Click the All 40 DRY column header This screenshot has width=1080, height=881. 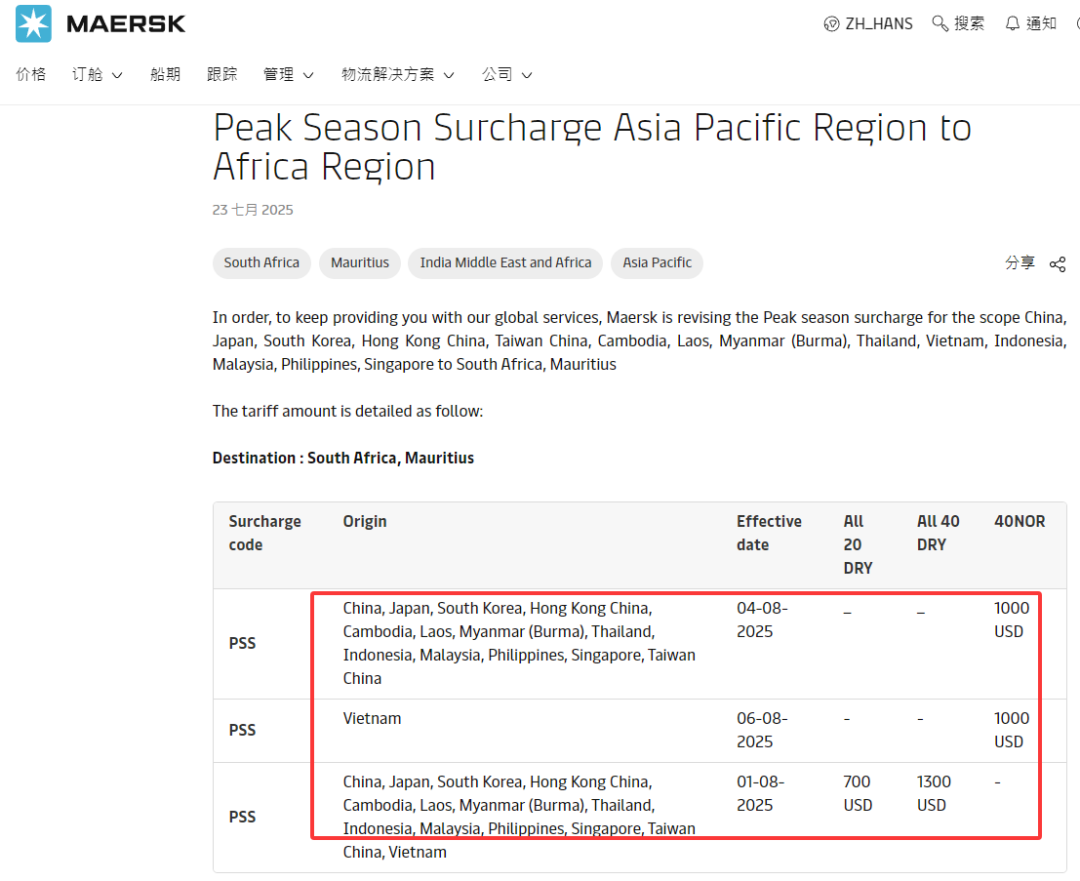(938, 533)
